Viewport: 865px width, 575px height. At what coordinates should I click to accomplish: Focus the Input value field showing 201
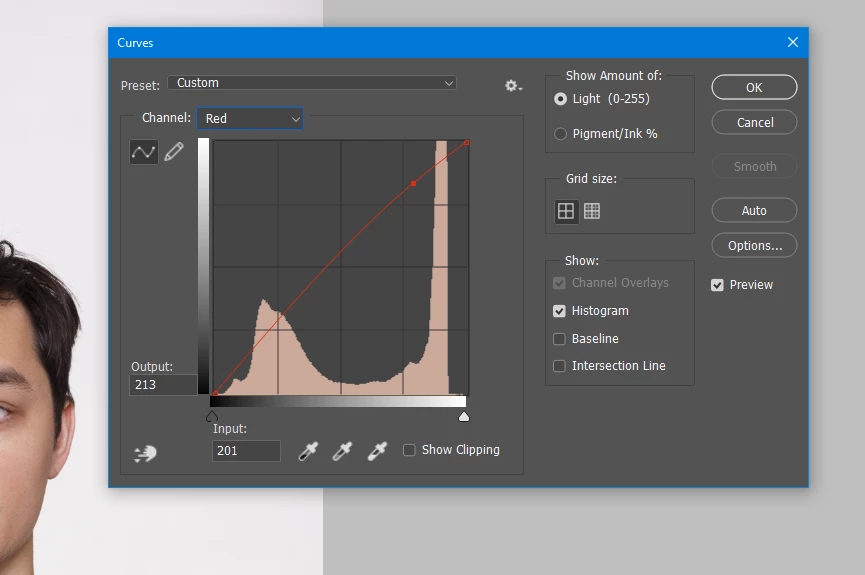coord(246,451)
